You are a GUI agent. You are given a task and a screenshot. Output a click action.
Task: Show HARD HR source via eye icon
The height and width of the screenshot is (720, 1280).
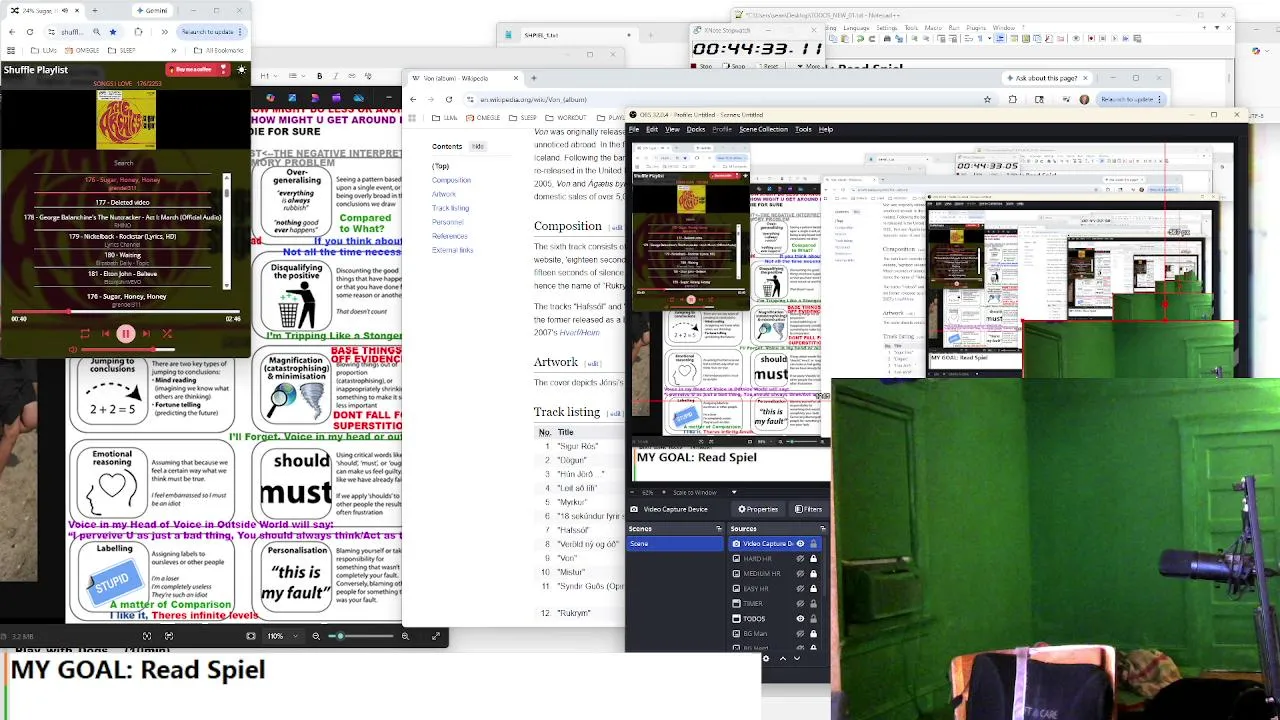[800, 559]
